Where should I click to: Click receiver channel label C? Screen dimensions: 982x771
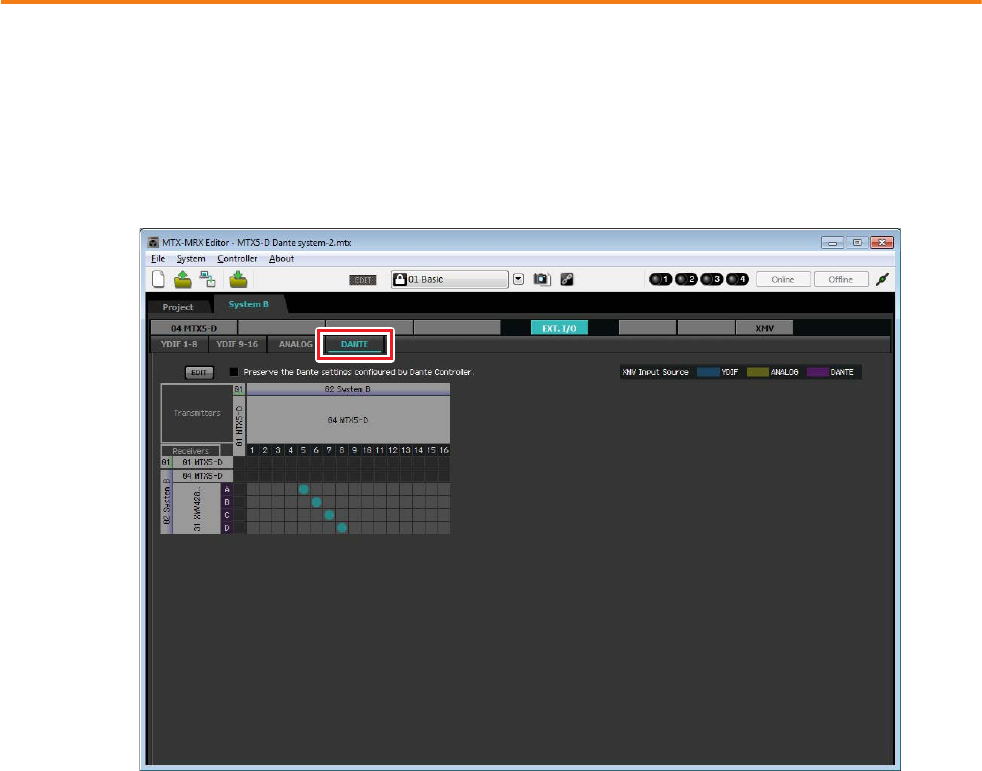[x=227, y=515]
